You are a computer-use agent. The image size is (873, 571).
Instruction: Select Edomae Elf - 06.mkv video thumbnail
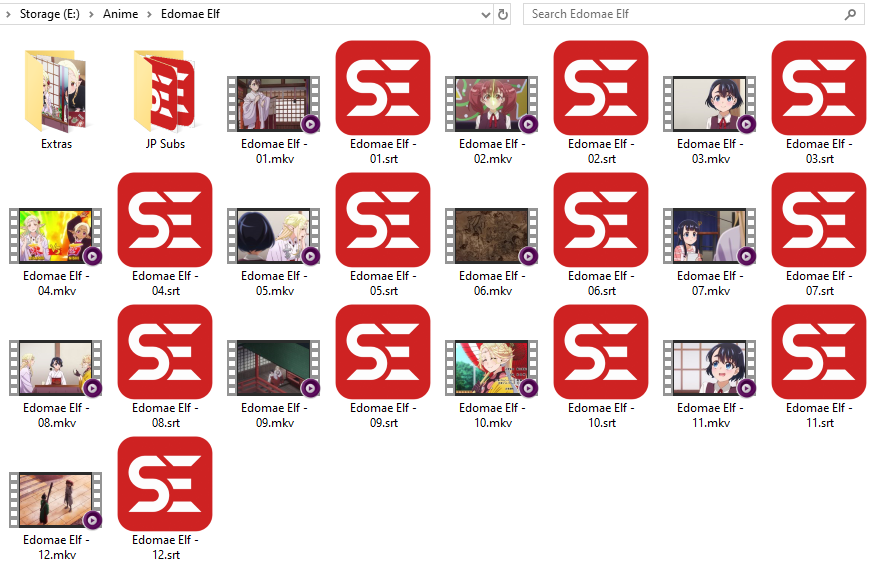click(492, 236)
